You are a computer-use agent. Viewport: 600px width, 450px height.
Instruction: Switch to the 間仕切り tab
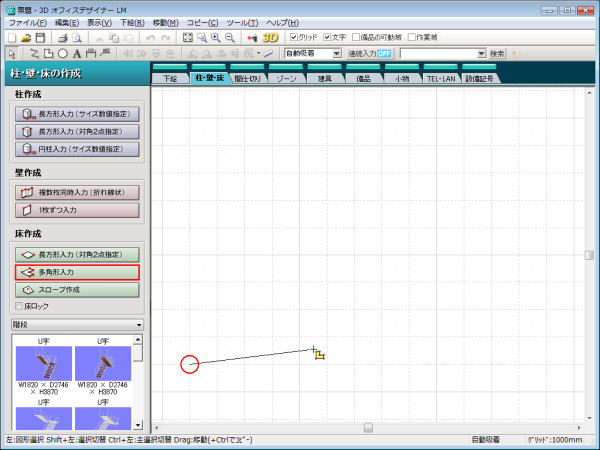coord(249,77)
